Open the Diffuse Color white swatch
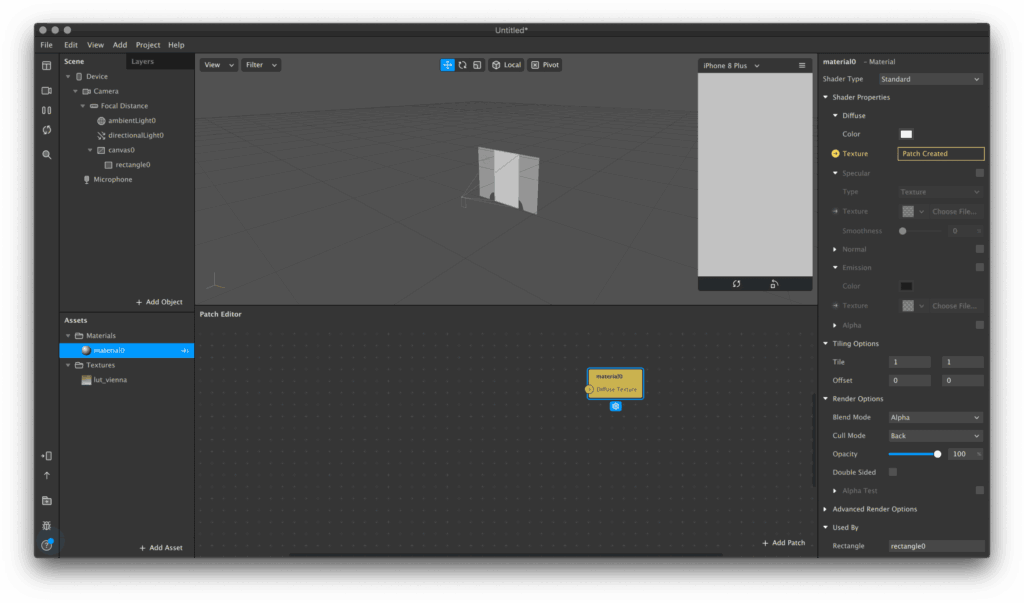Image resolution: width=1024 pixels, height=603 pixels. pos(906,134)
